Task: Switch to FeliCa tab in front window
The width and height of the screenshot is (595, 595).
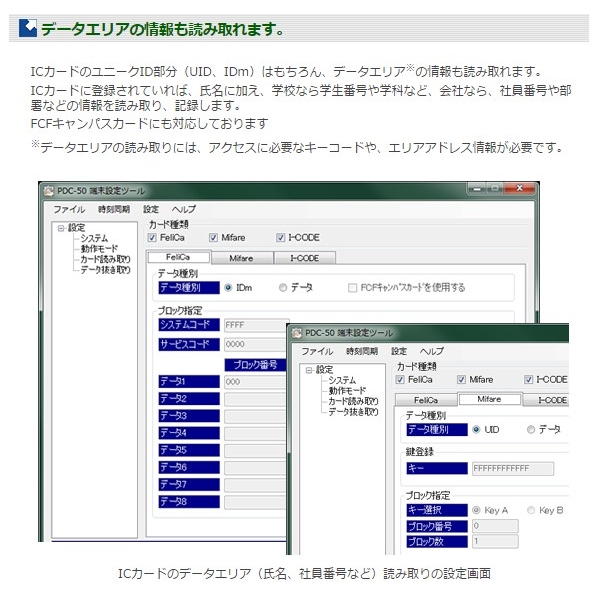Action: click(426, 400)
